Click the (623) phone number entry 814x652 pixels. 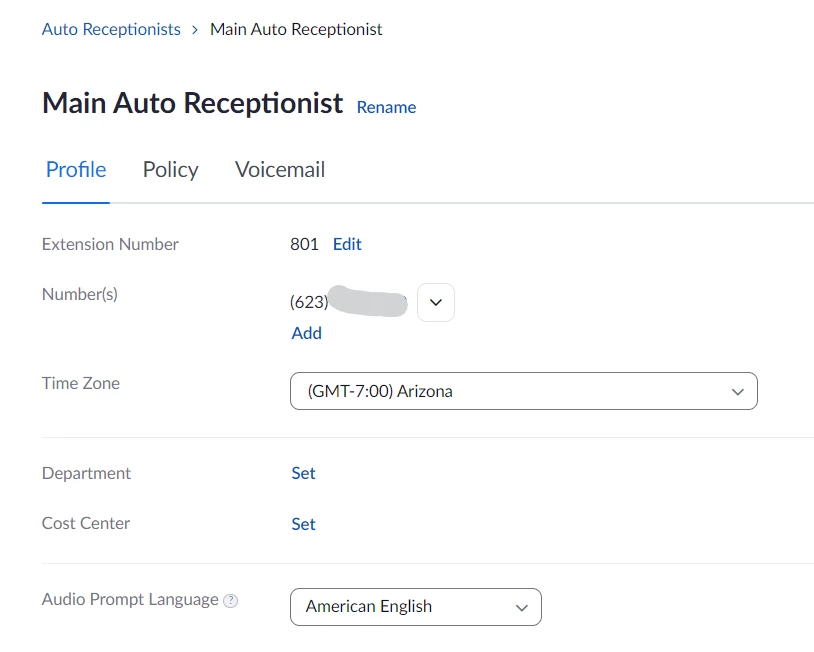click(x=347, y=302)
